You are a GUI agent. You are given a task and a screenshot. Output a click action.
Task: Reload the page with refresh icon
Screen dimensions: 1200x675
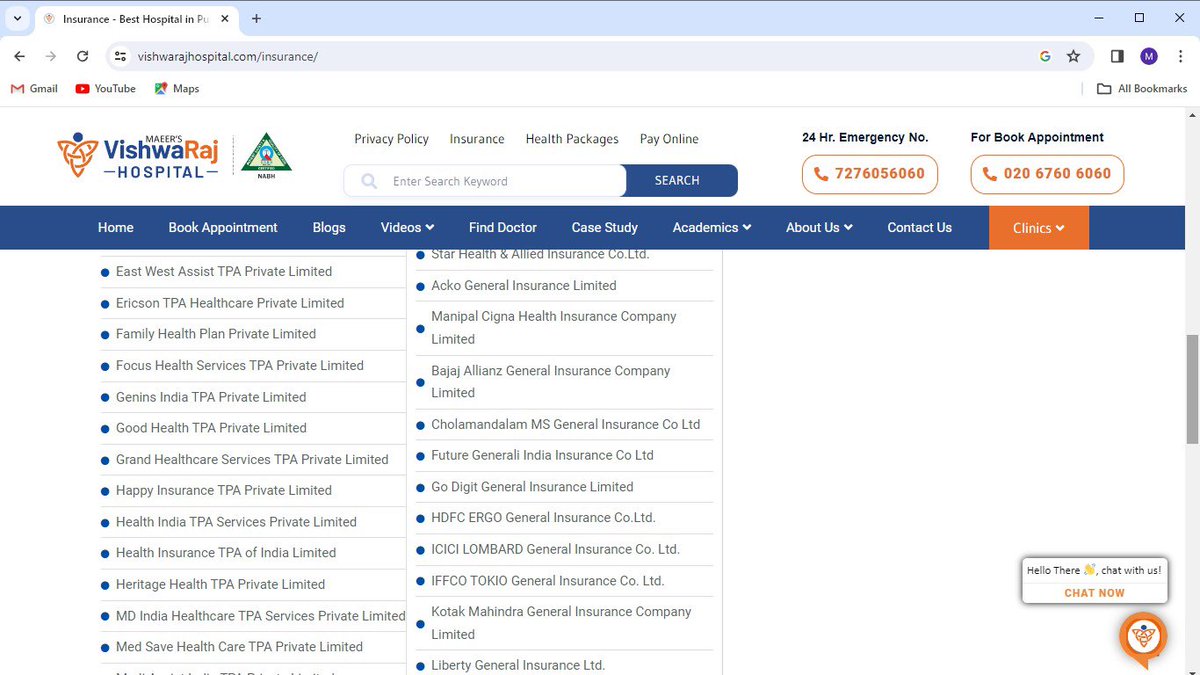83,56
